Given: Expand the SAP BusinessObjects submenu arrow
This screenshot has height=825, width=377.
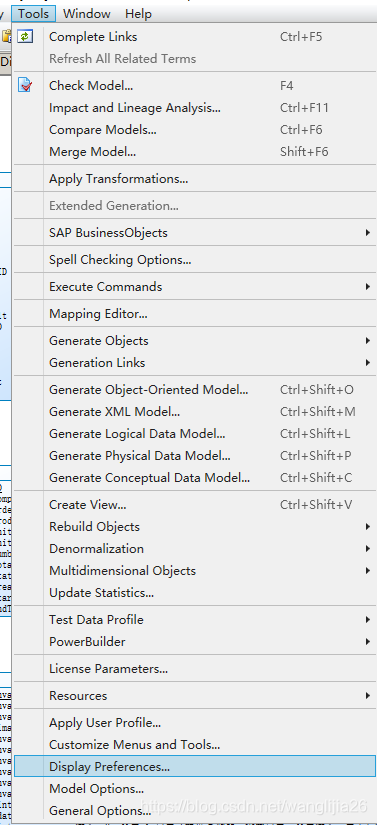Looking at the screenshot, I should pyautogui.click(x=368, y=233).
